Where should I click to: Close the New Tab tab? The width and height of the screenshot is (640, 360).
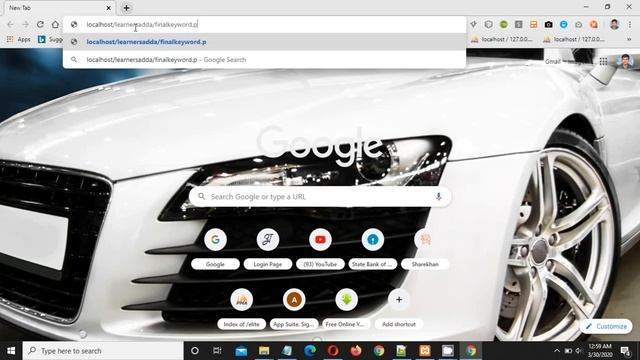click(109, 8)
